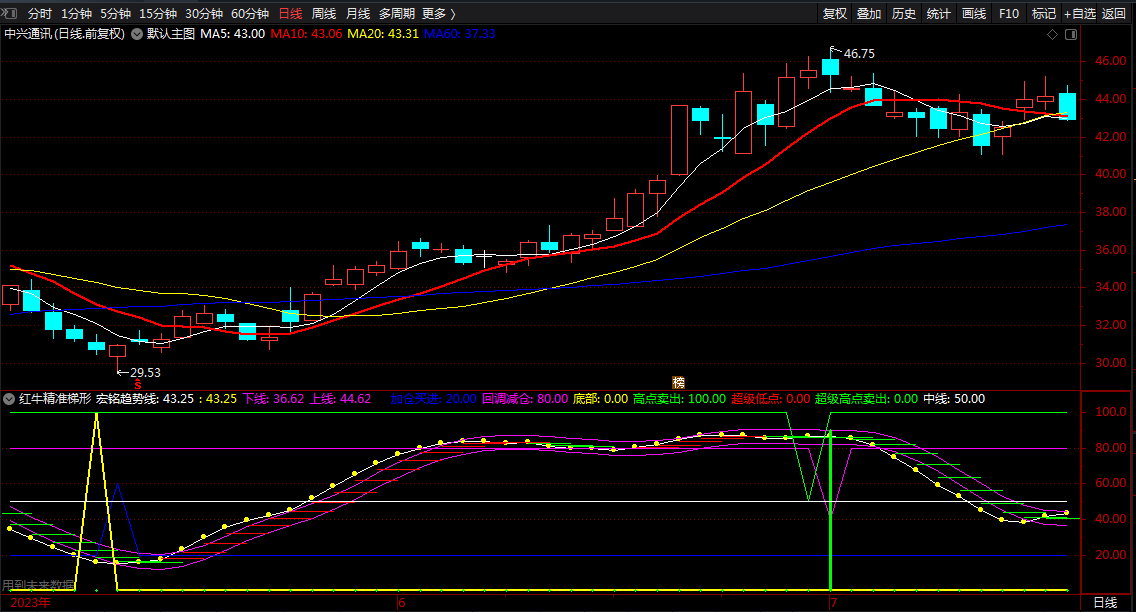Click the MA20: 43.31 label
Viewport: 1136px width, 612px height.
[383, 34]
